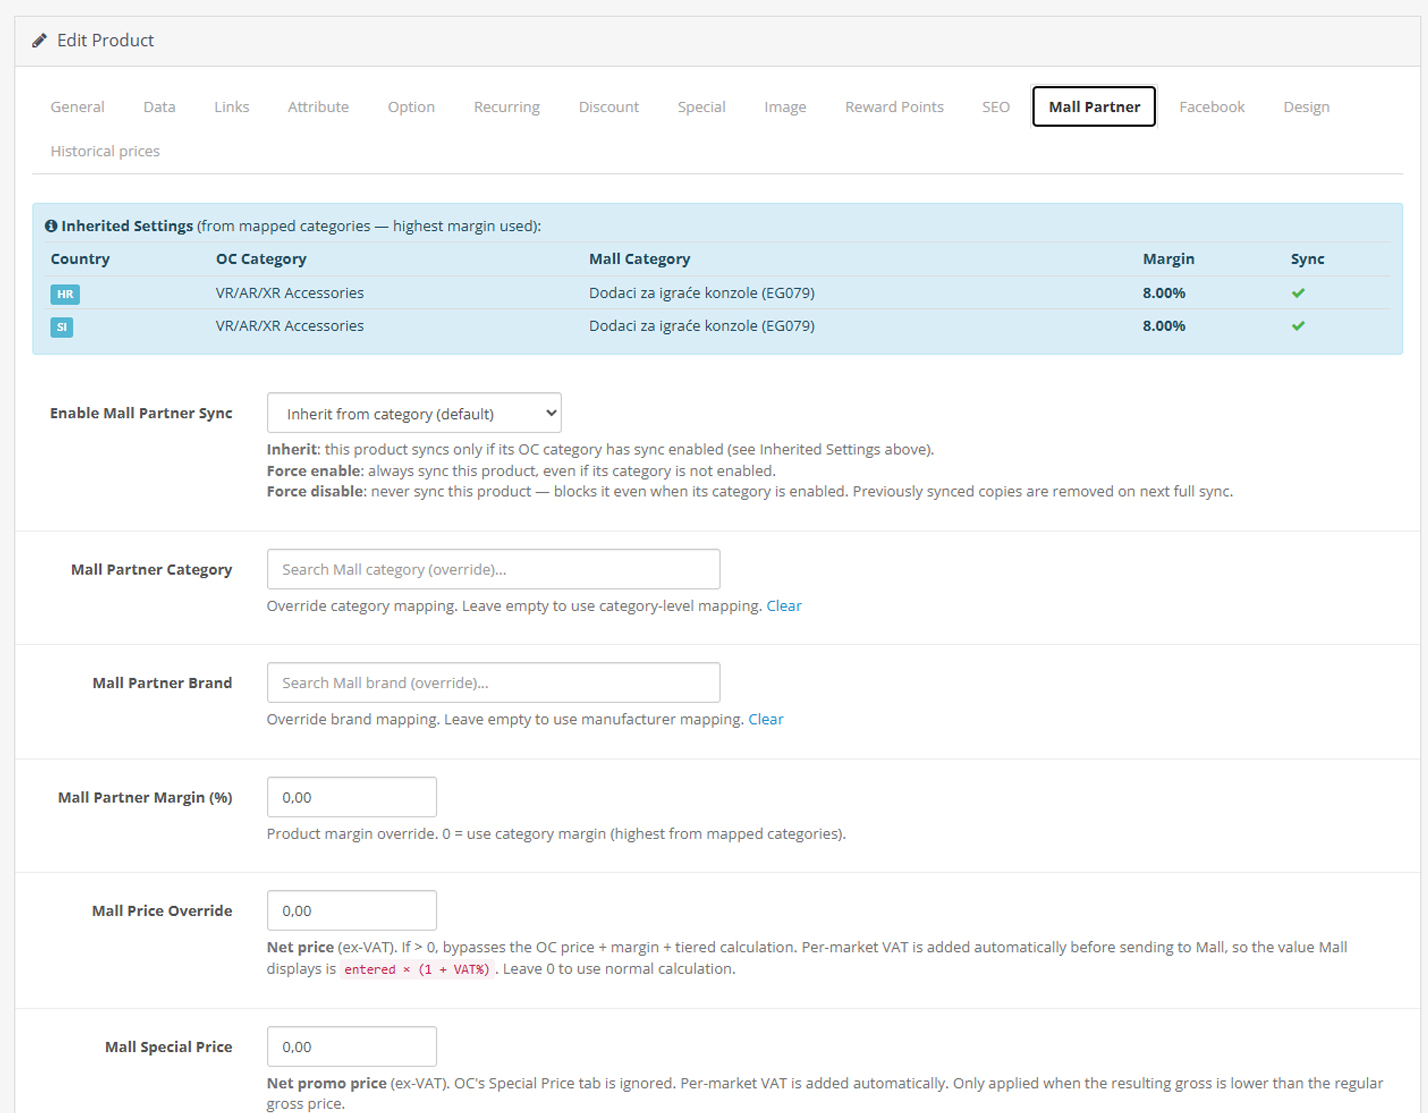Viewport: 1428px width, 1113px height.
Task: Go to the Option tab
Action: 411,107
